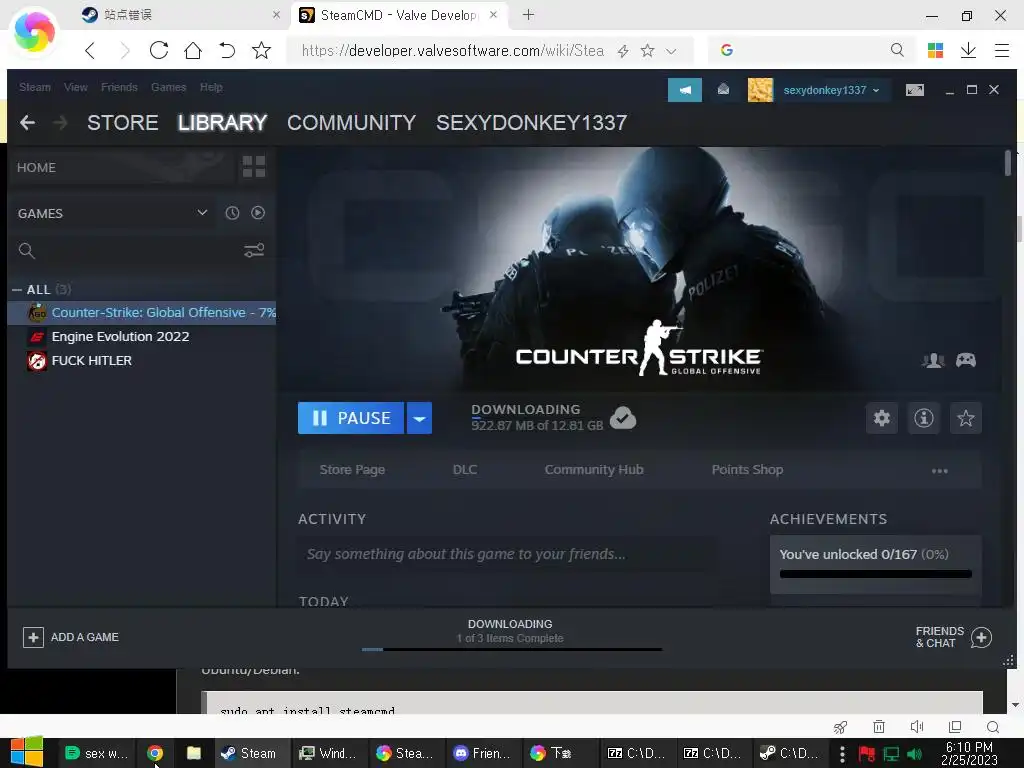Open the game information icon
Screen dimensions: 1024x768
pos(923,418)
